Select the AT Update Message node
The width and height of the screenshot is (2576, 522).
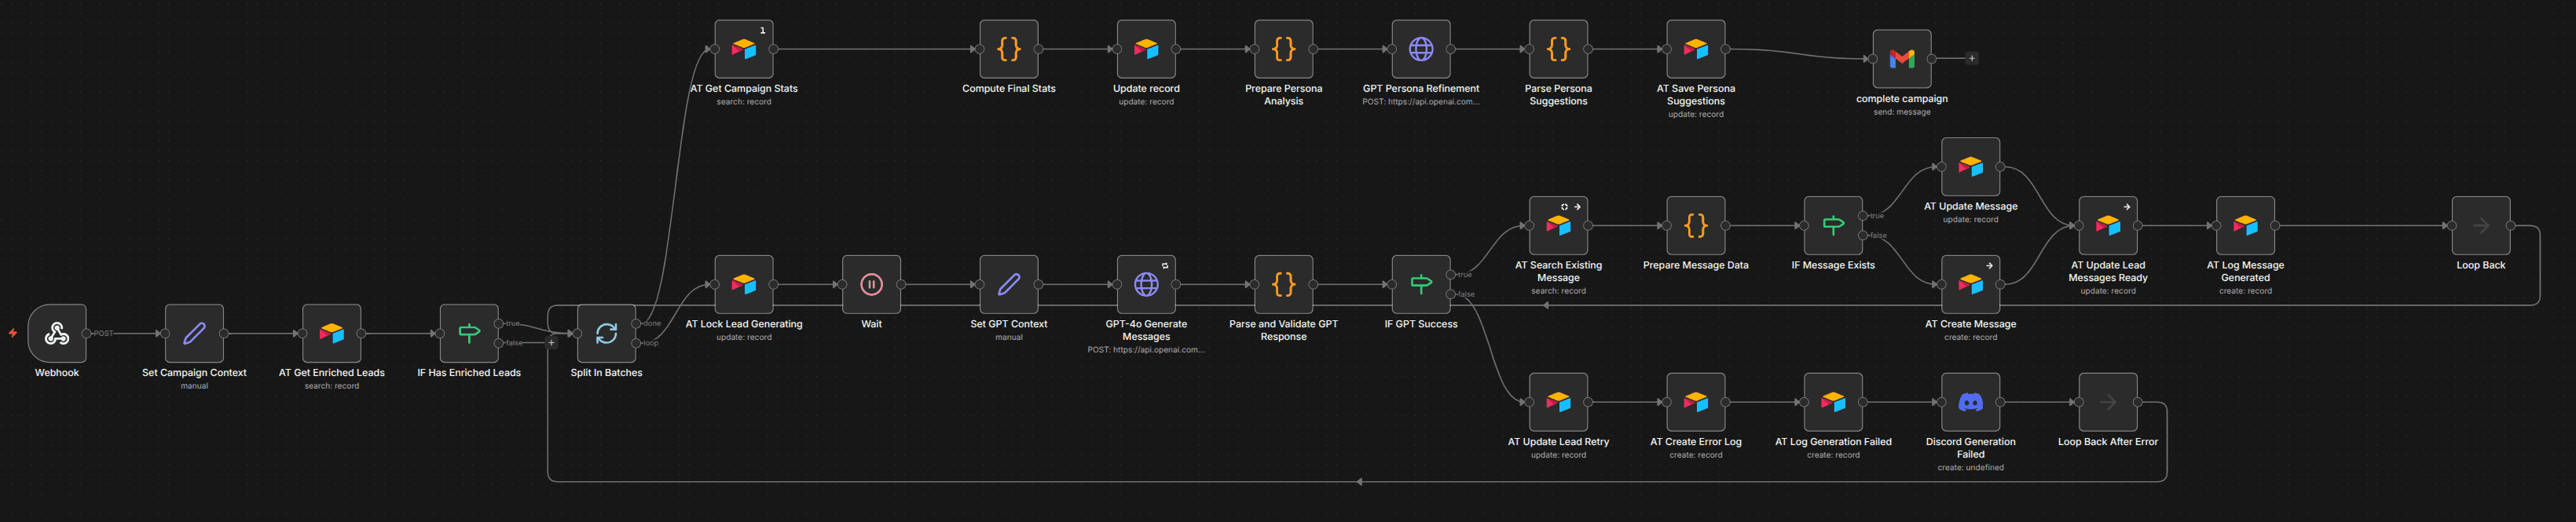point(1971,167)
